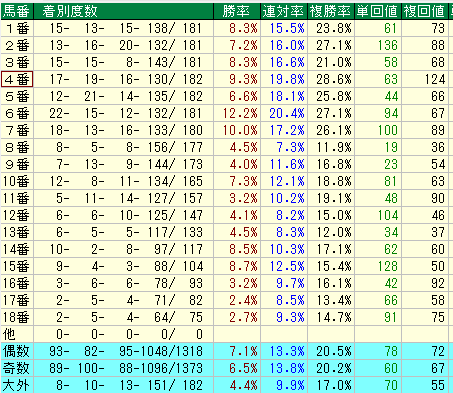Viewport: 453px width, 393px height.
Task: Click the 12番 row label
Action: click(x=17, y=216)
